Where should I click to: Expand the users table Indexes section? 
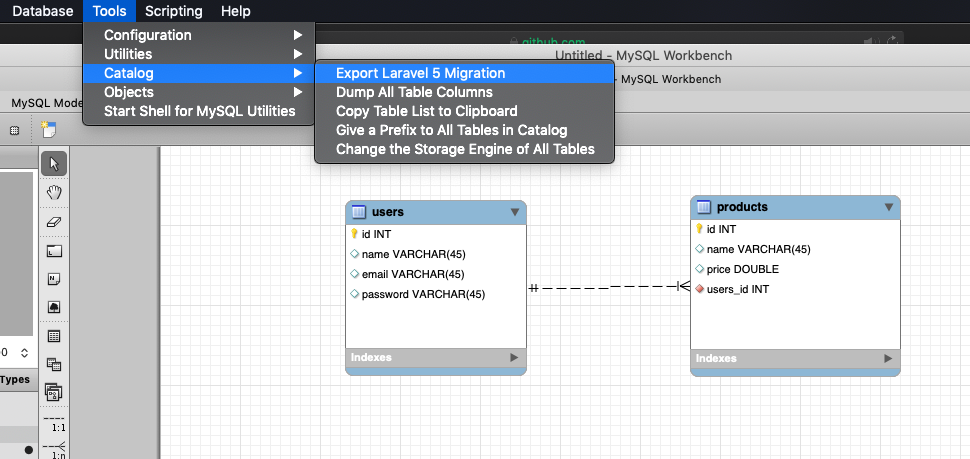click(513, 358)
